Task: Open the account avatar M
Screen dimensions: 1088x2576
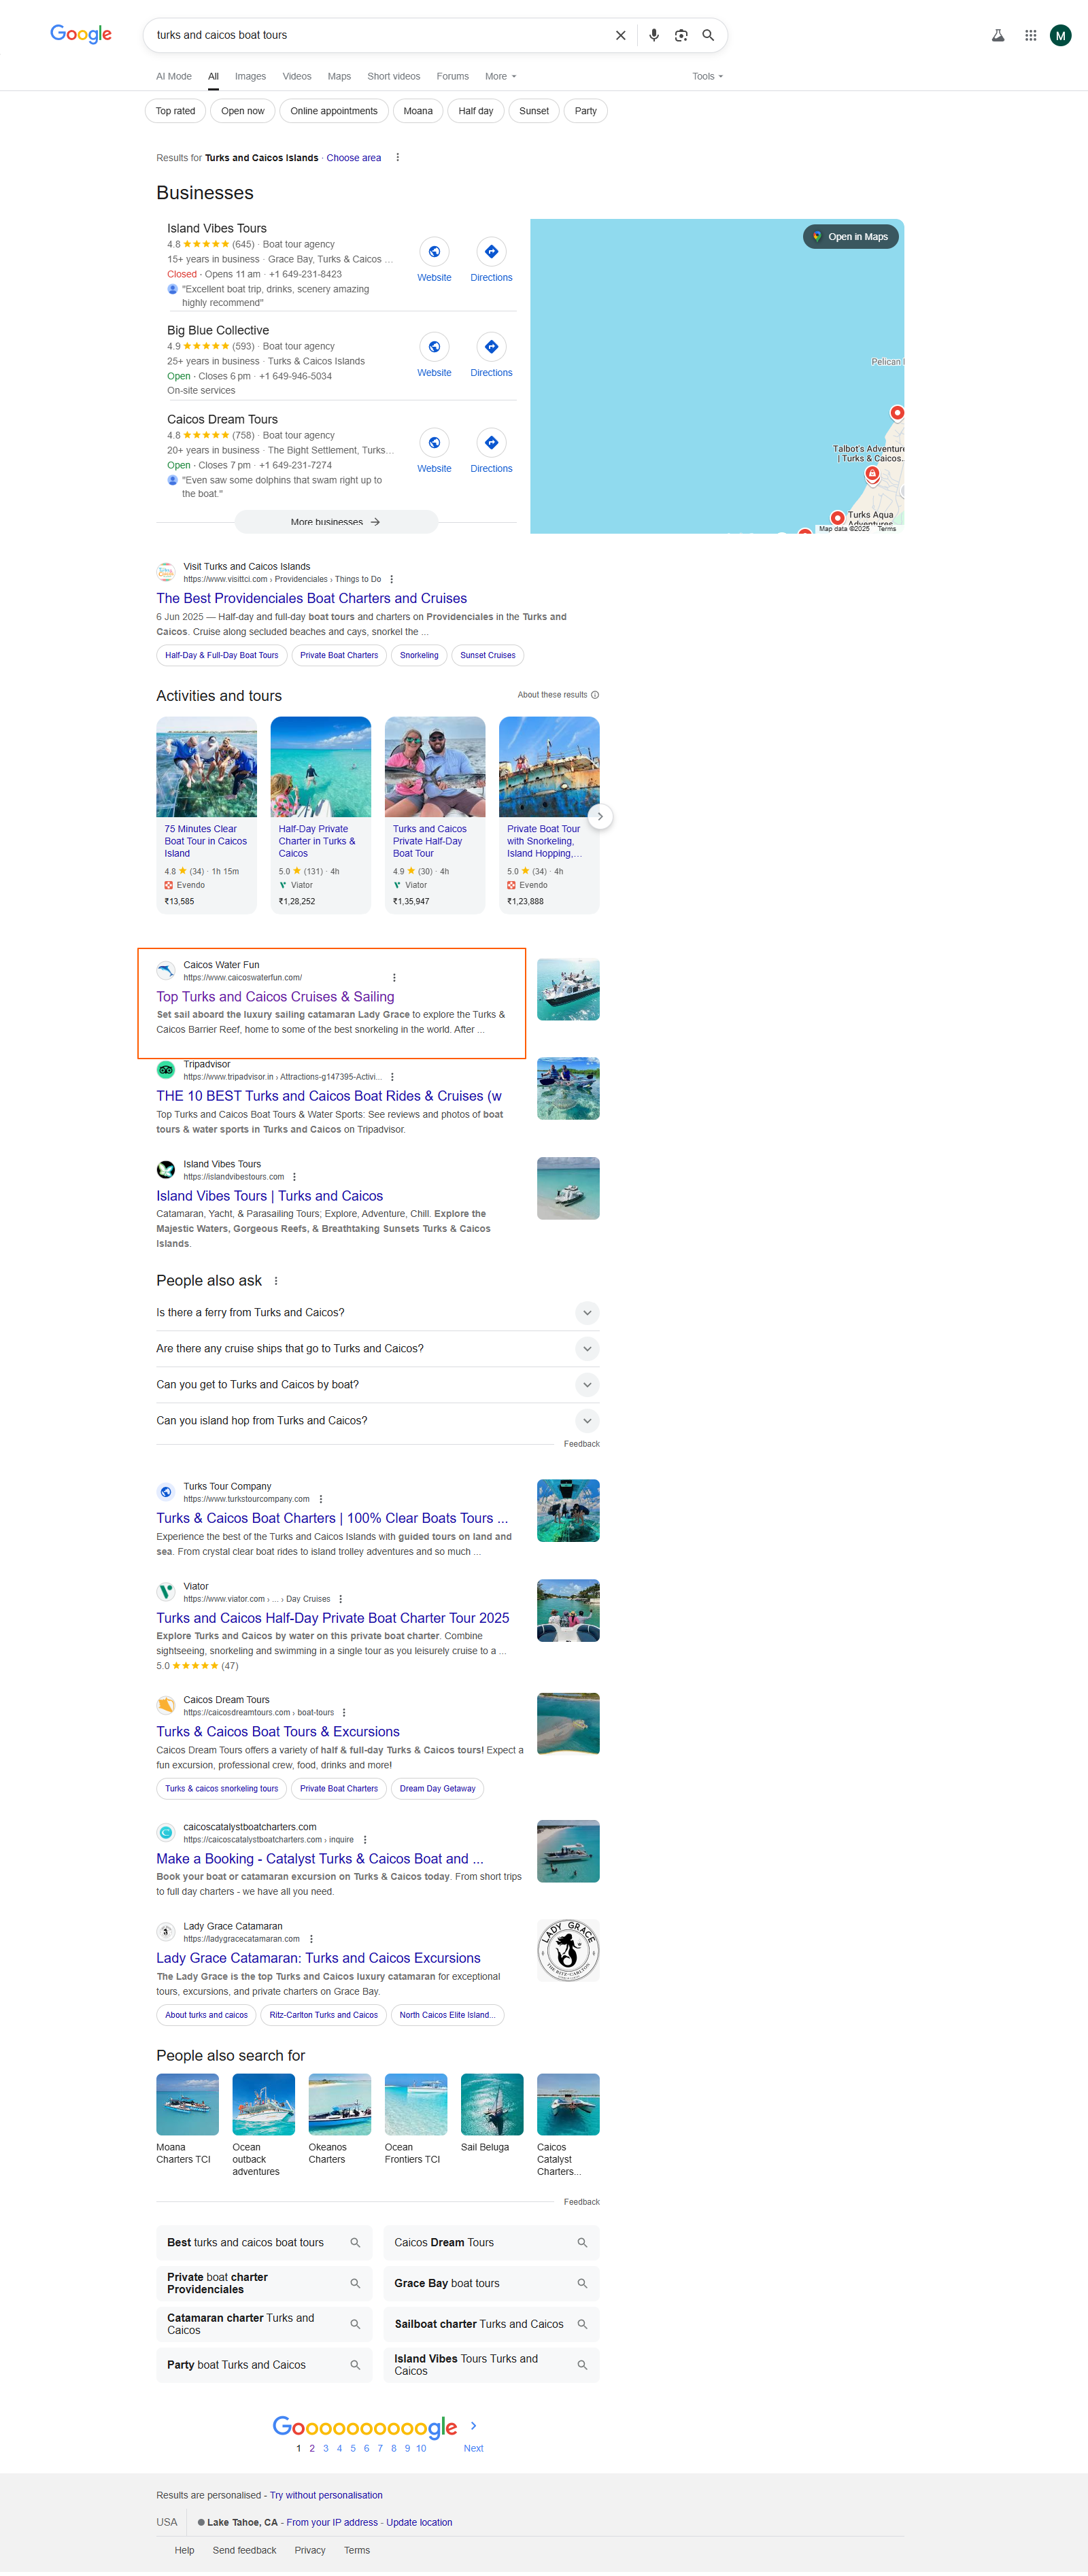Action: tap(1061, 35)
